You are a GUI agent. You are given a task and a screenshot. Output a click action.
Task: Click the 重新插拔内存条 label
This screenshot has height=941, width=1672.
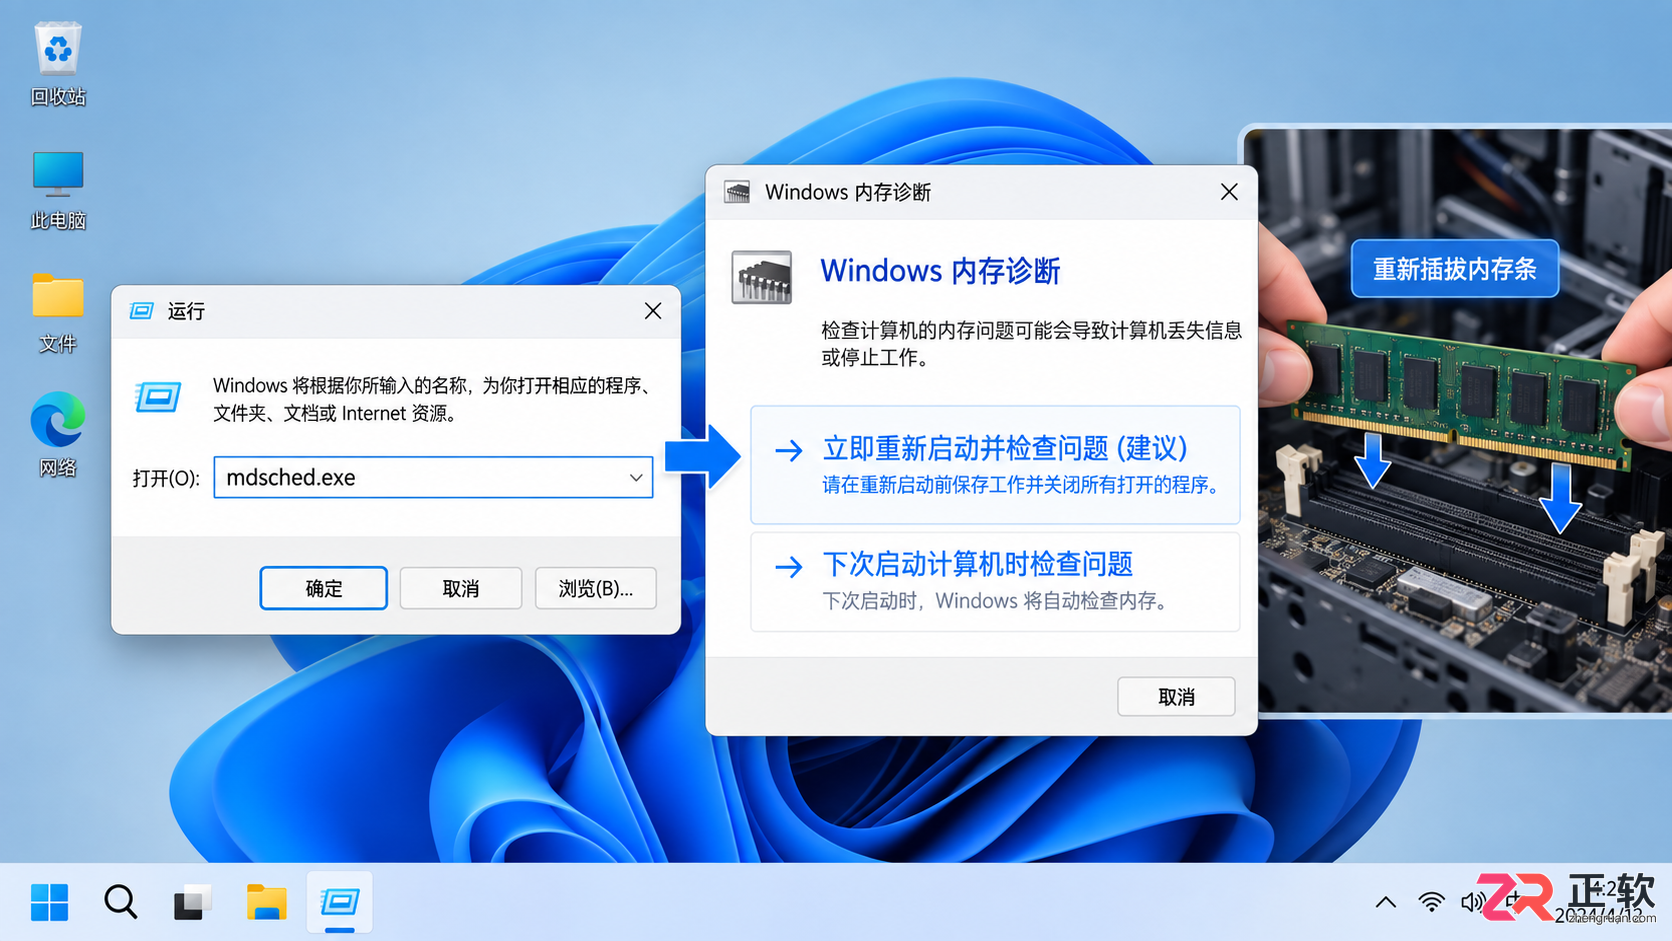pos(1455,268)
